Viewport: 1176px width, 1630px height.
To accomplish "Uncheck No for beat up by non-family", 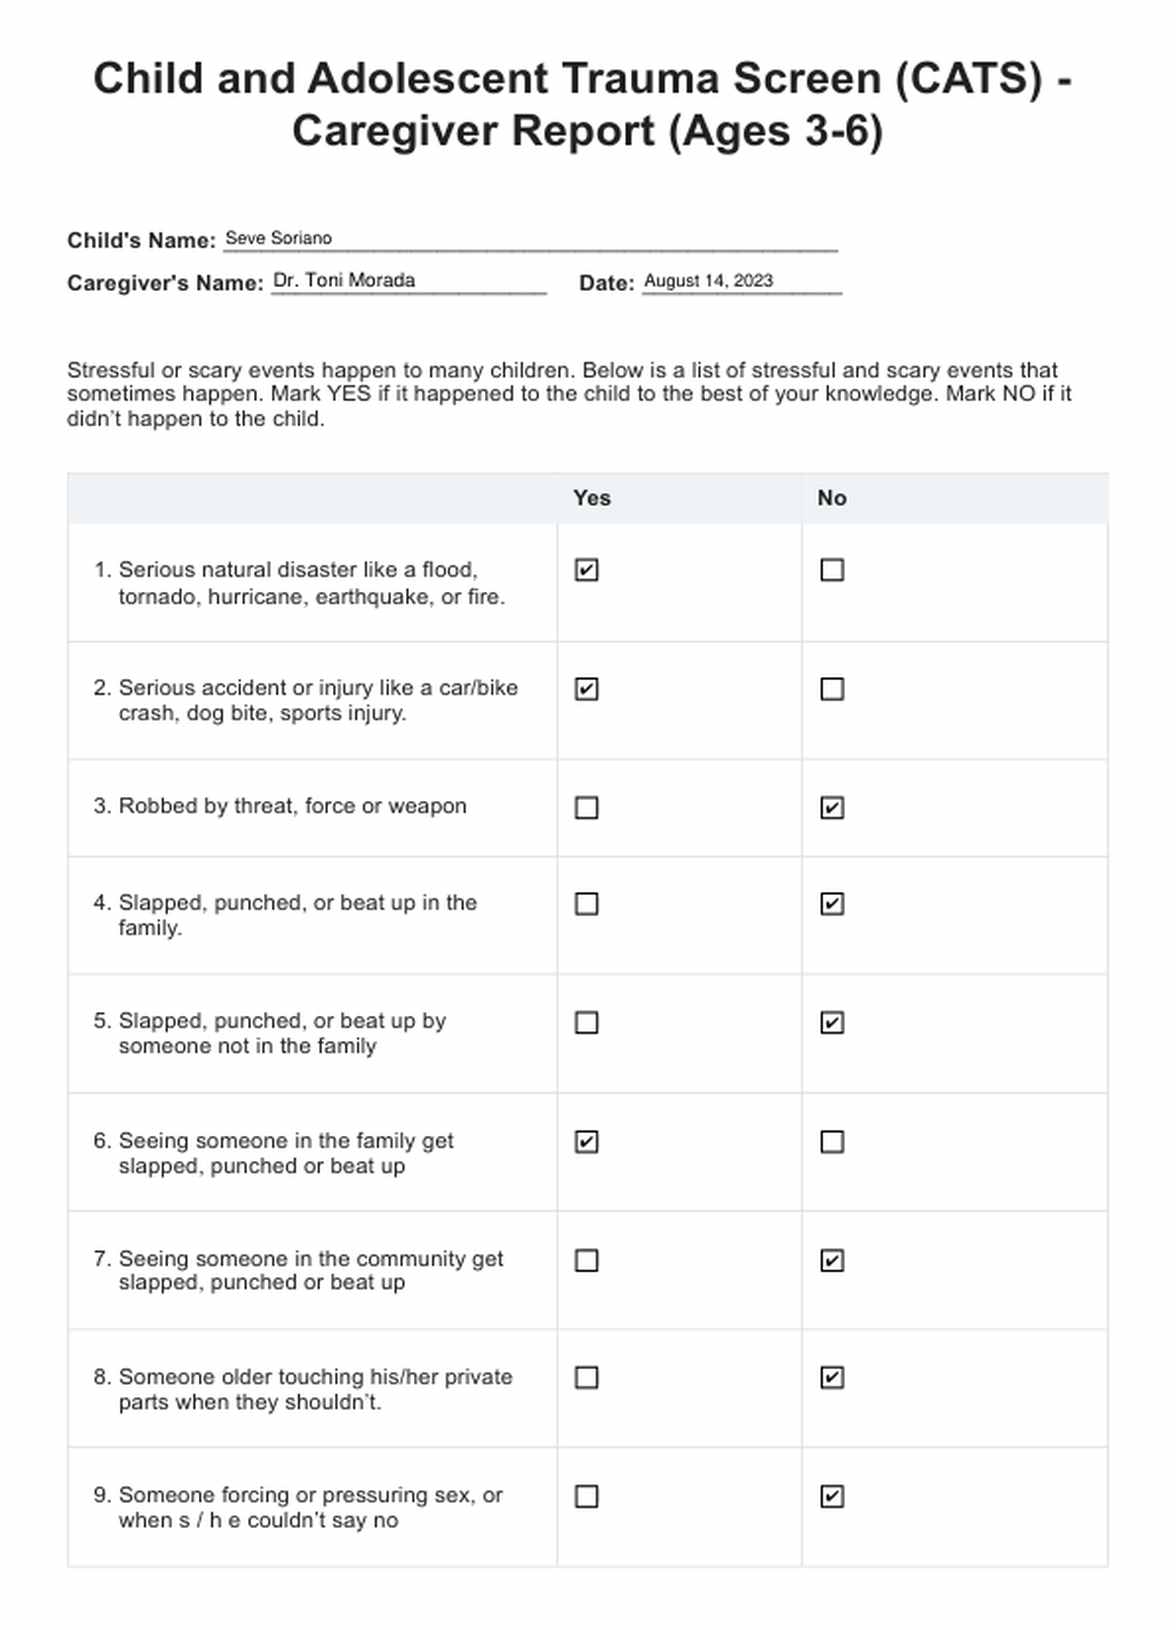I will click(x=832, y=1022).
